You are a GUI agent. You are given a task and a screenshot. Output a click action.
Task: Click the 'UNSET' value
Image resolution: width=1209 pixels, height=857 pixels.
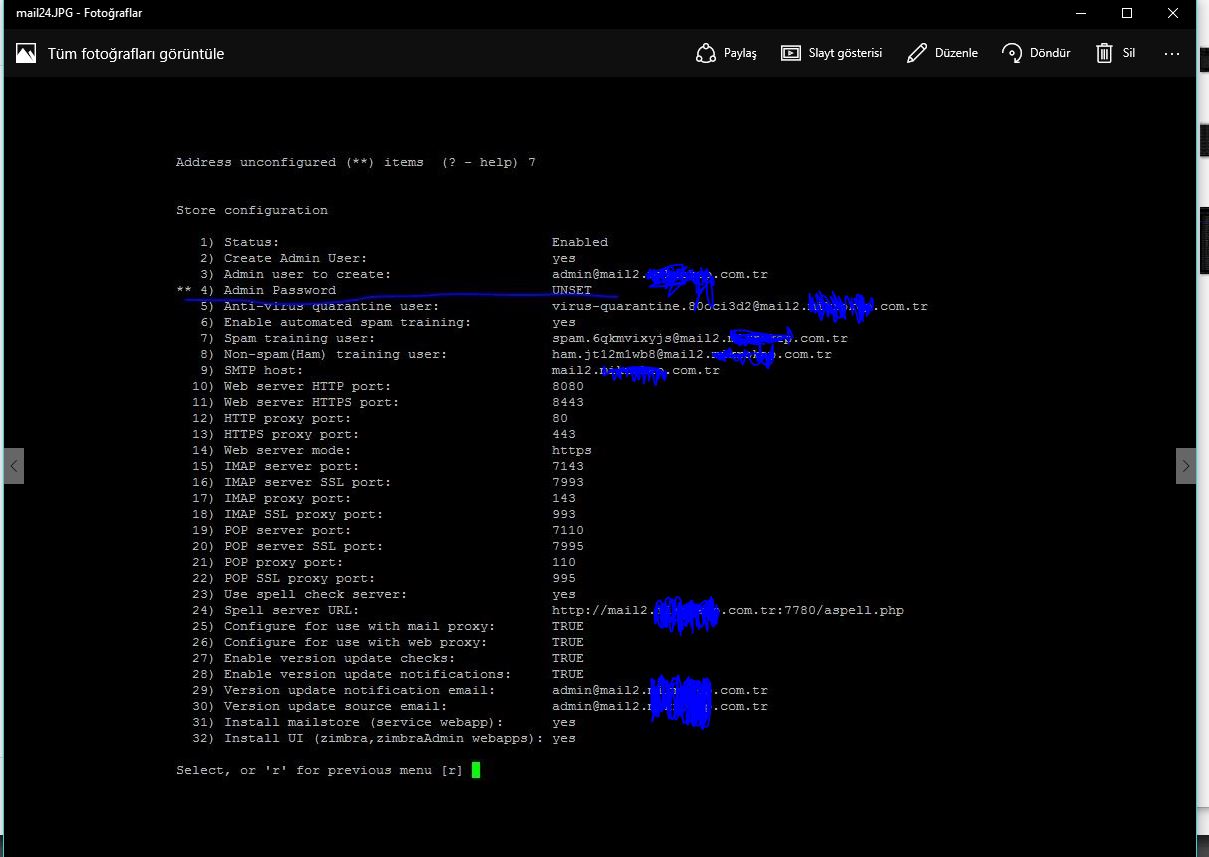572,290
